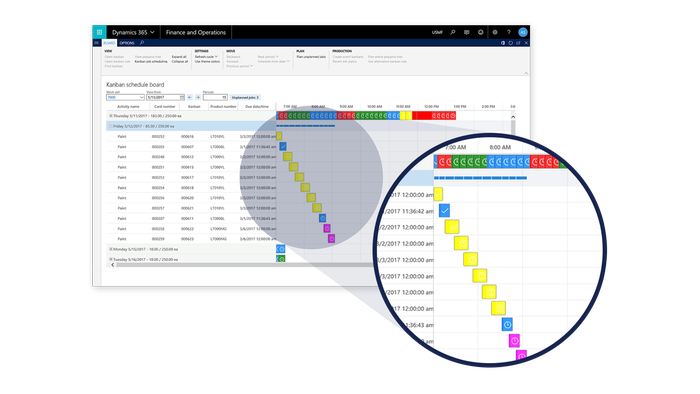Select the green job tile in Tuesday 5/16/2017 row
Image resolution: width=700 pixels, height=394 pixels.
281,259
